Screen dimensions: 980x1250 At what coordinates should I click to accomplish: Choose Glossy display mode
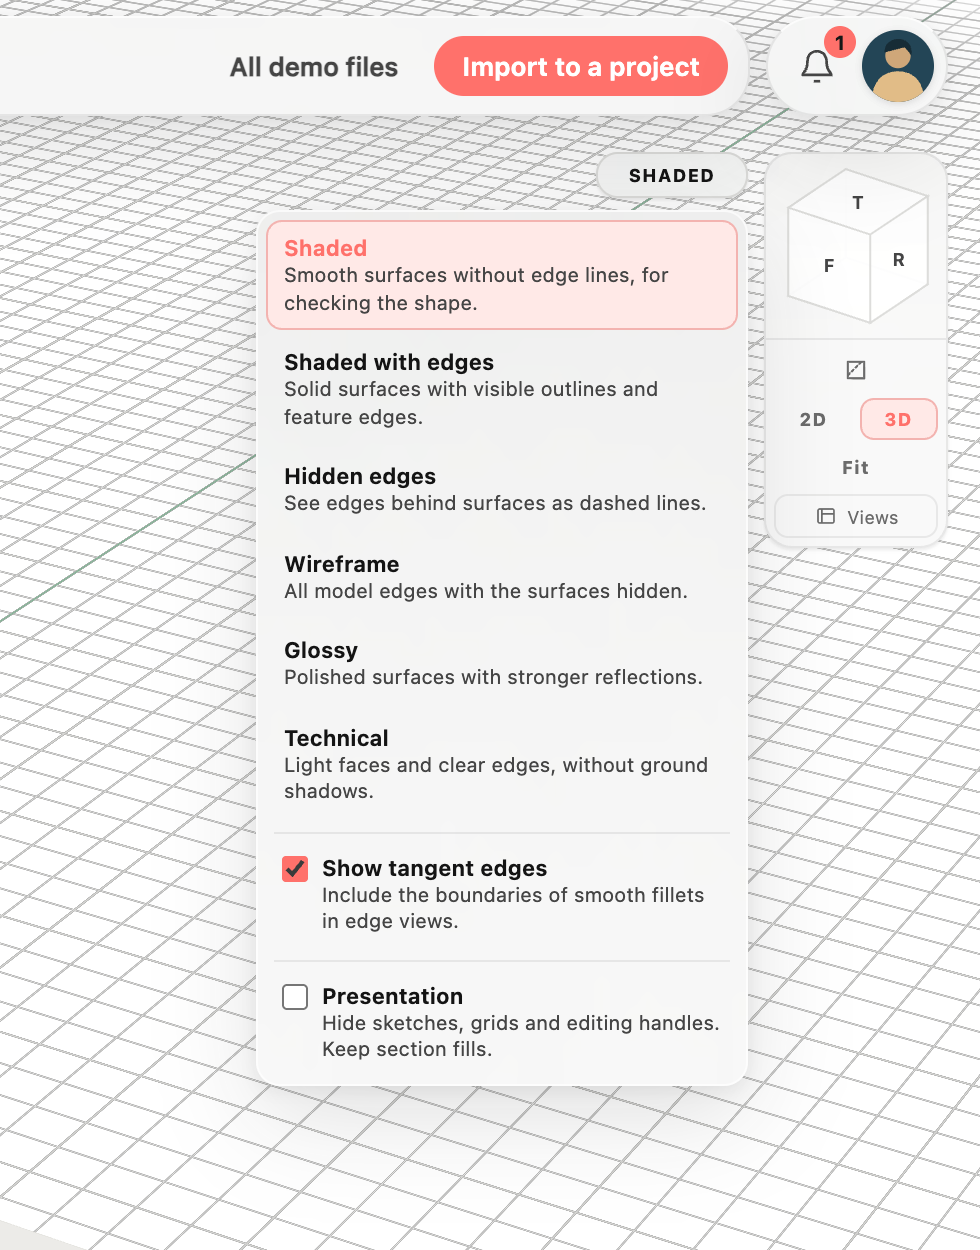502,663
